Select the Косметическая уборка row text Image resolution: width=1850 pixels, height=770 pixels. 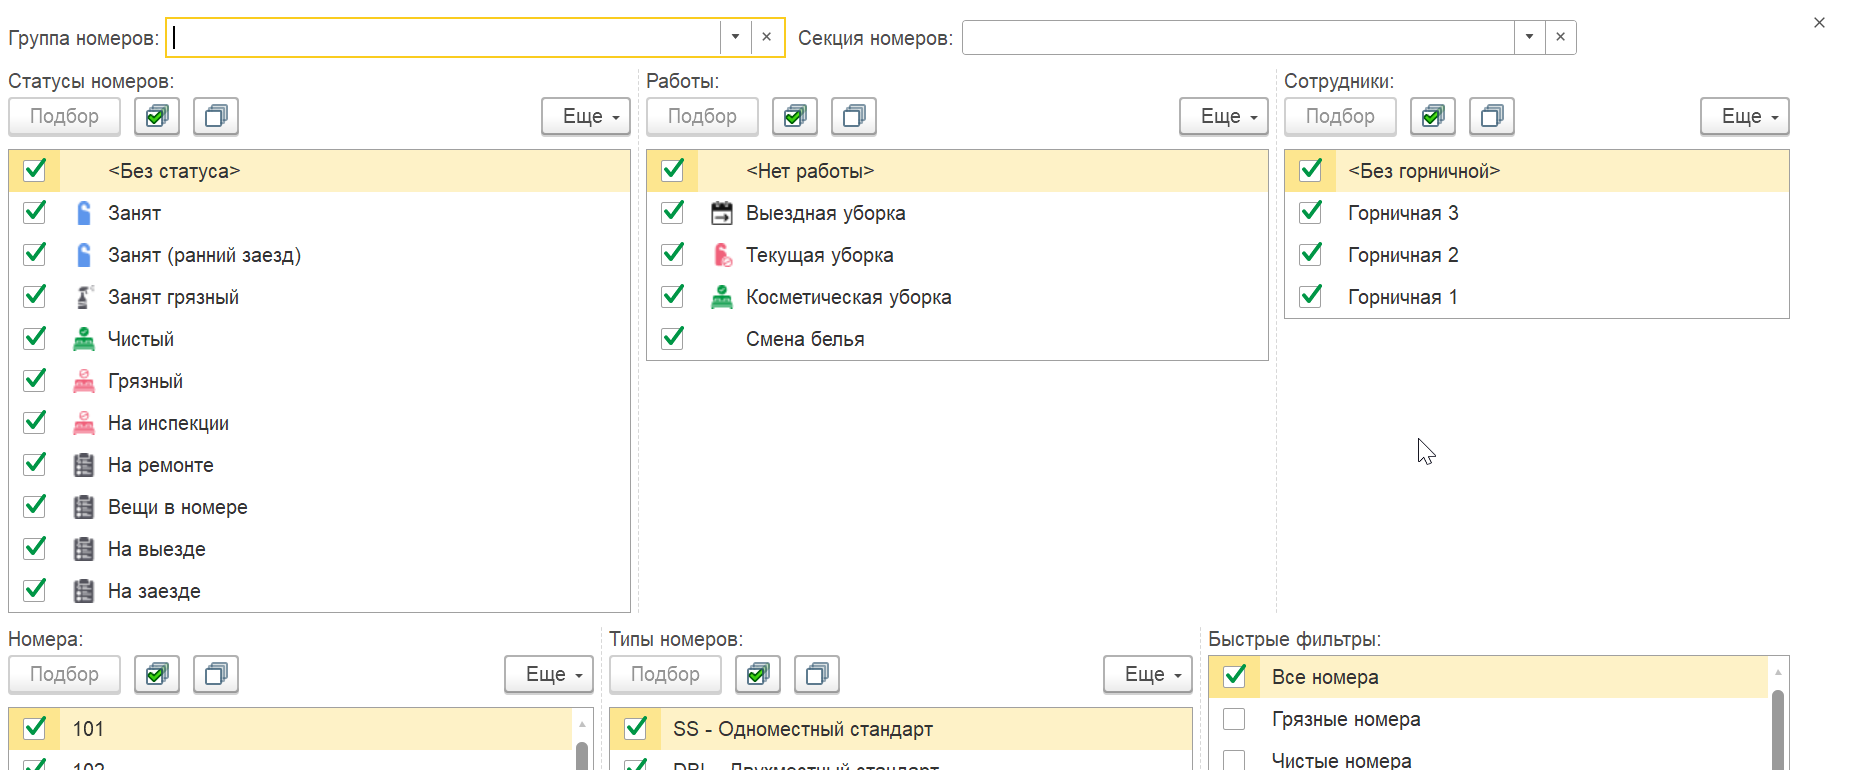coord(849,297)
